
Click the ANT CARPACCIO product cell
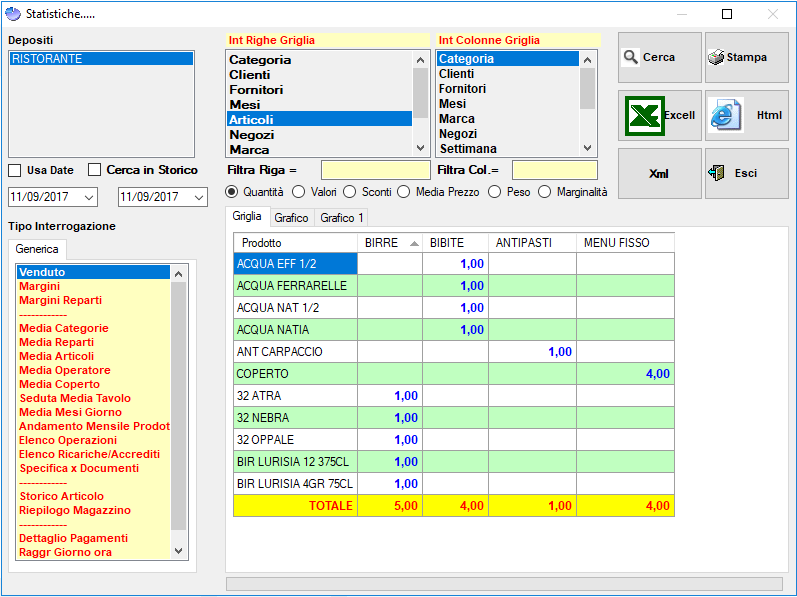(296, 352)
